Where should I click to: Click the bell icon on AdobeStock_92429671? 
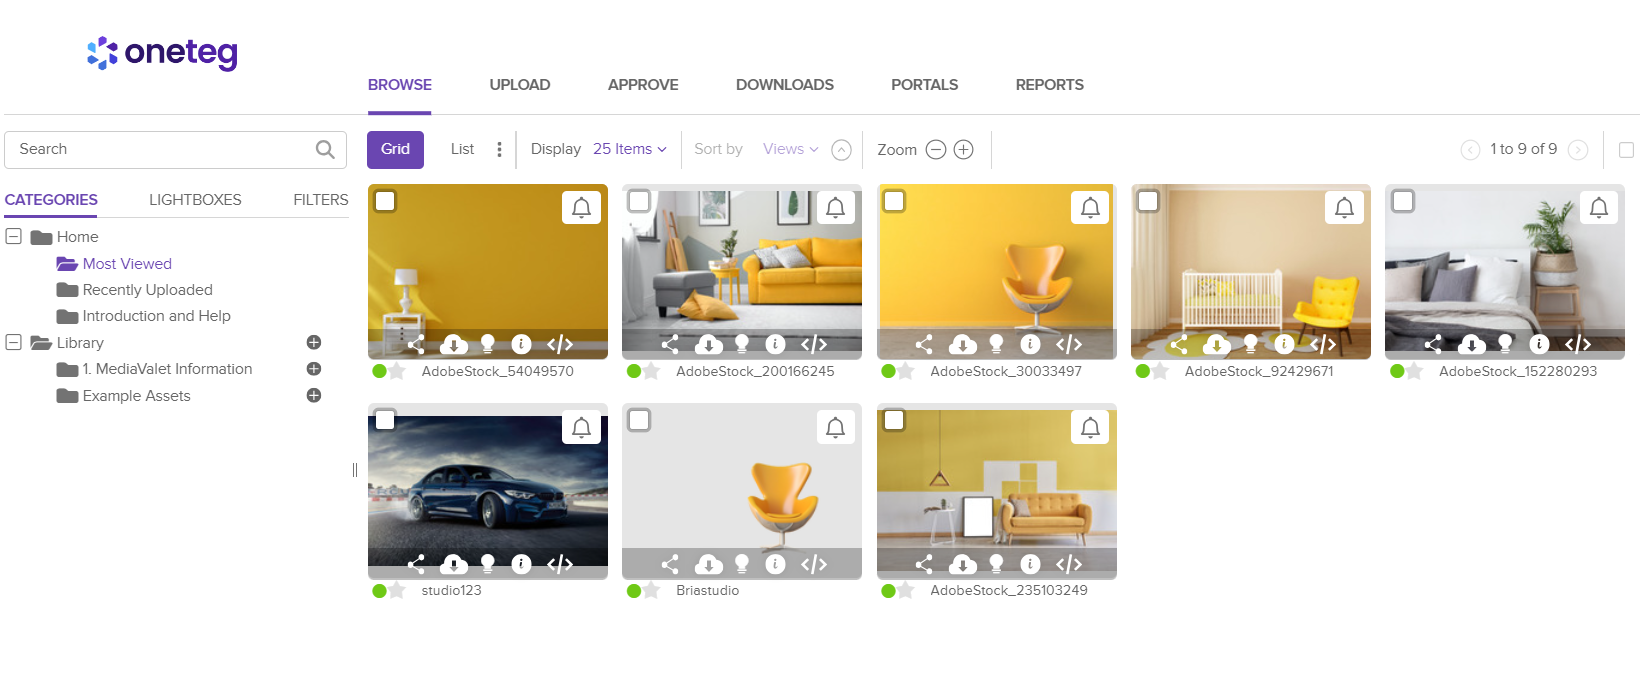(1344, 207)
